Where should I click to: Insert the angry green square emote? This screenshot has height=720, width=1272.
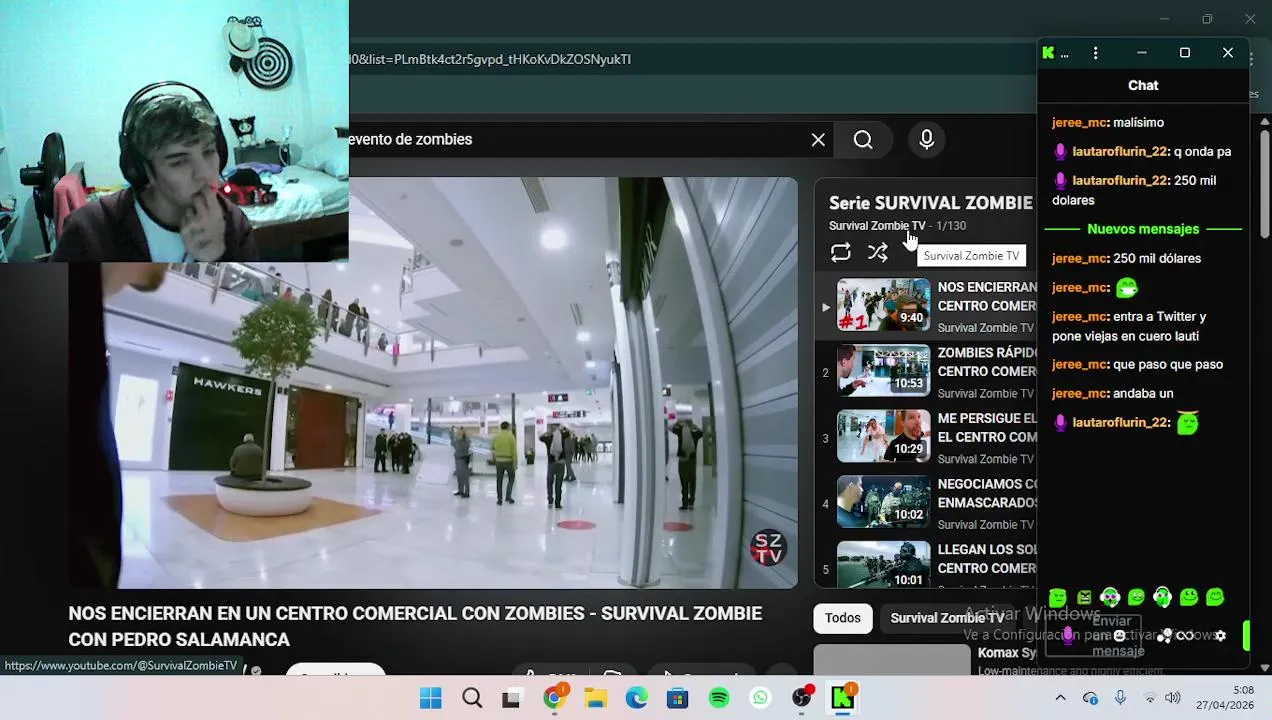(1084, 598)
